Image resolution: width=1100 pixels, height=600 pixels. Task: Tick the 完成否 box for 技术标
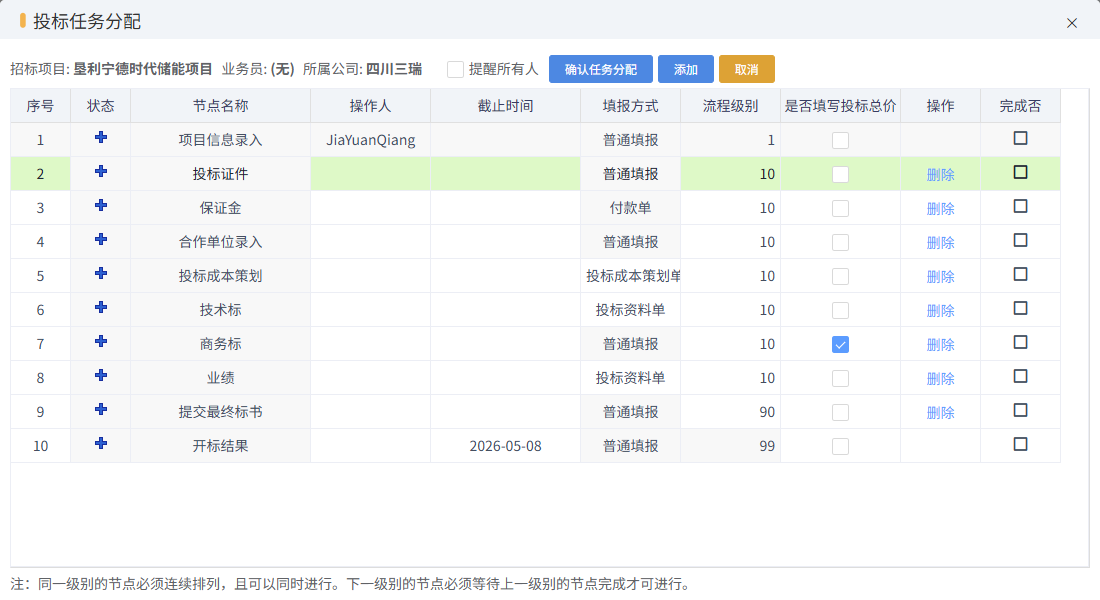1021,308
